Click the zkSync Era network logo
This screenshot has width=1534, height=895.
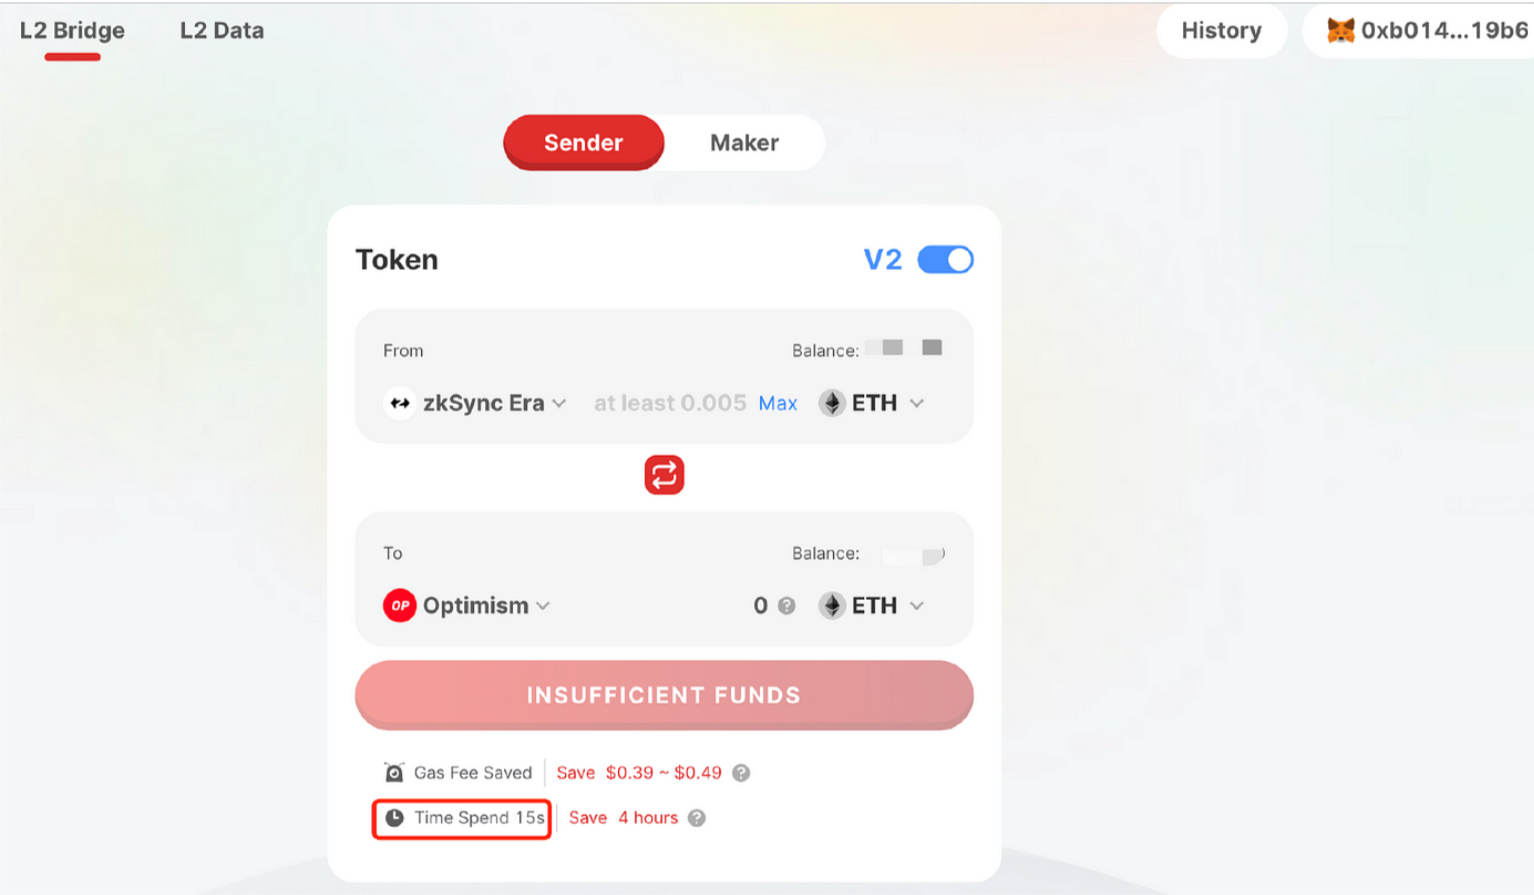[400, 403]
